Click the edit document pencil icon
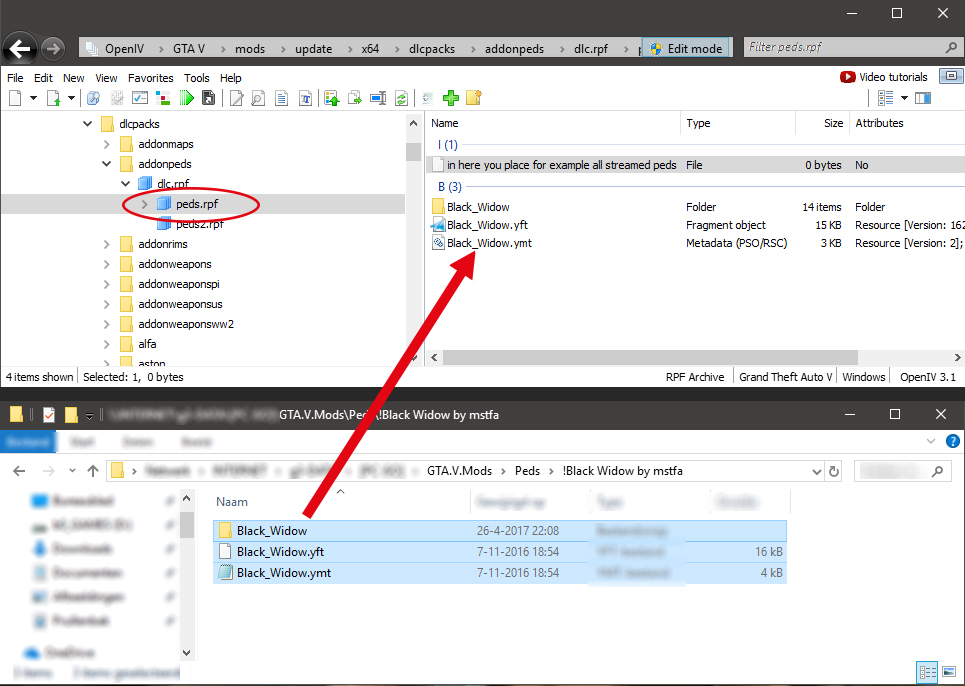 (x=236, y=98)
